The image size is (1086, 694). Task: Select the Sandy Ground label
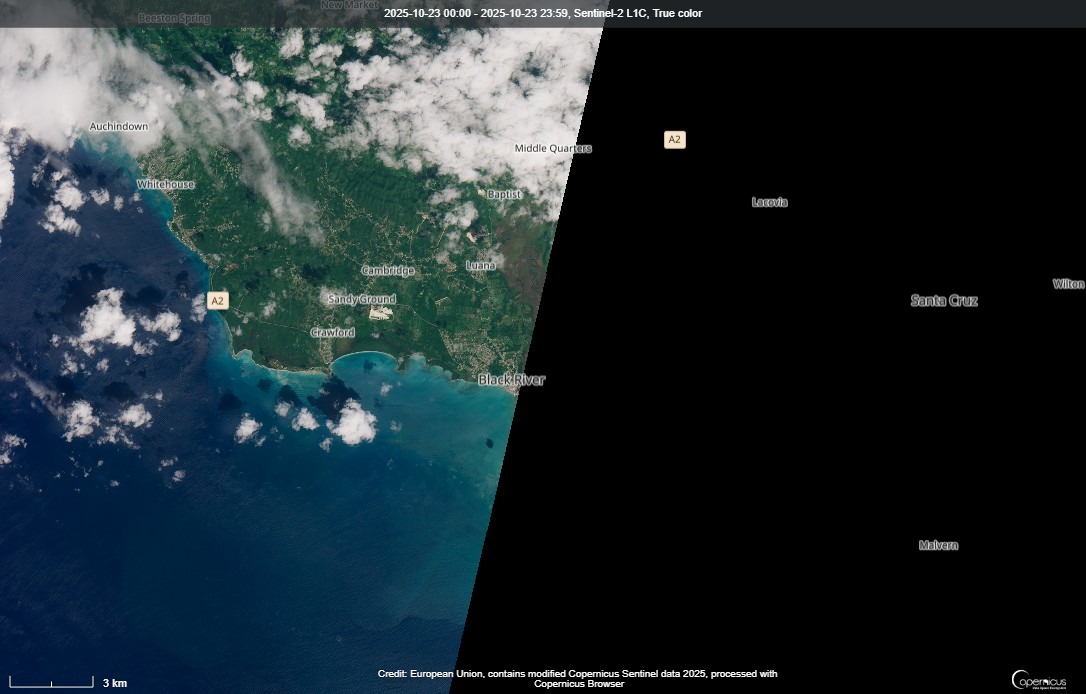361,299
